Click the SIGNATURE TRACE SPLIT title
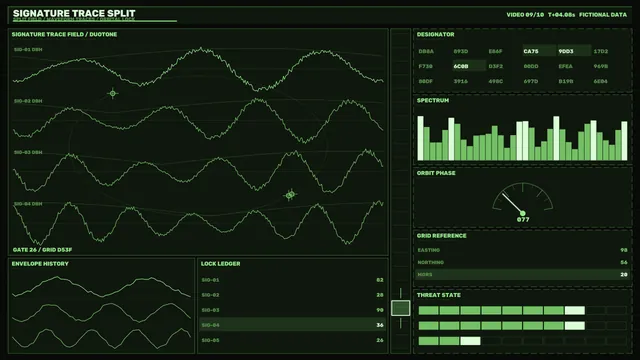The width and height of the screenshot is (640, 360). tap(74, 13)
